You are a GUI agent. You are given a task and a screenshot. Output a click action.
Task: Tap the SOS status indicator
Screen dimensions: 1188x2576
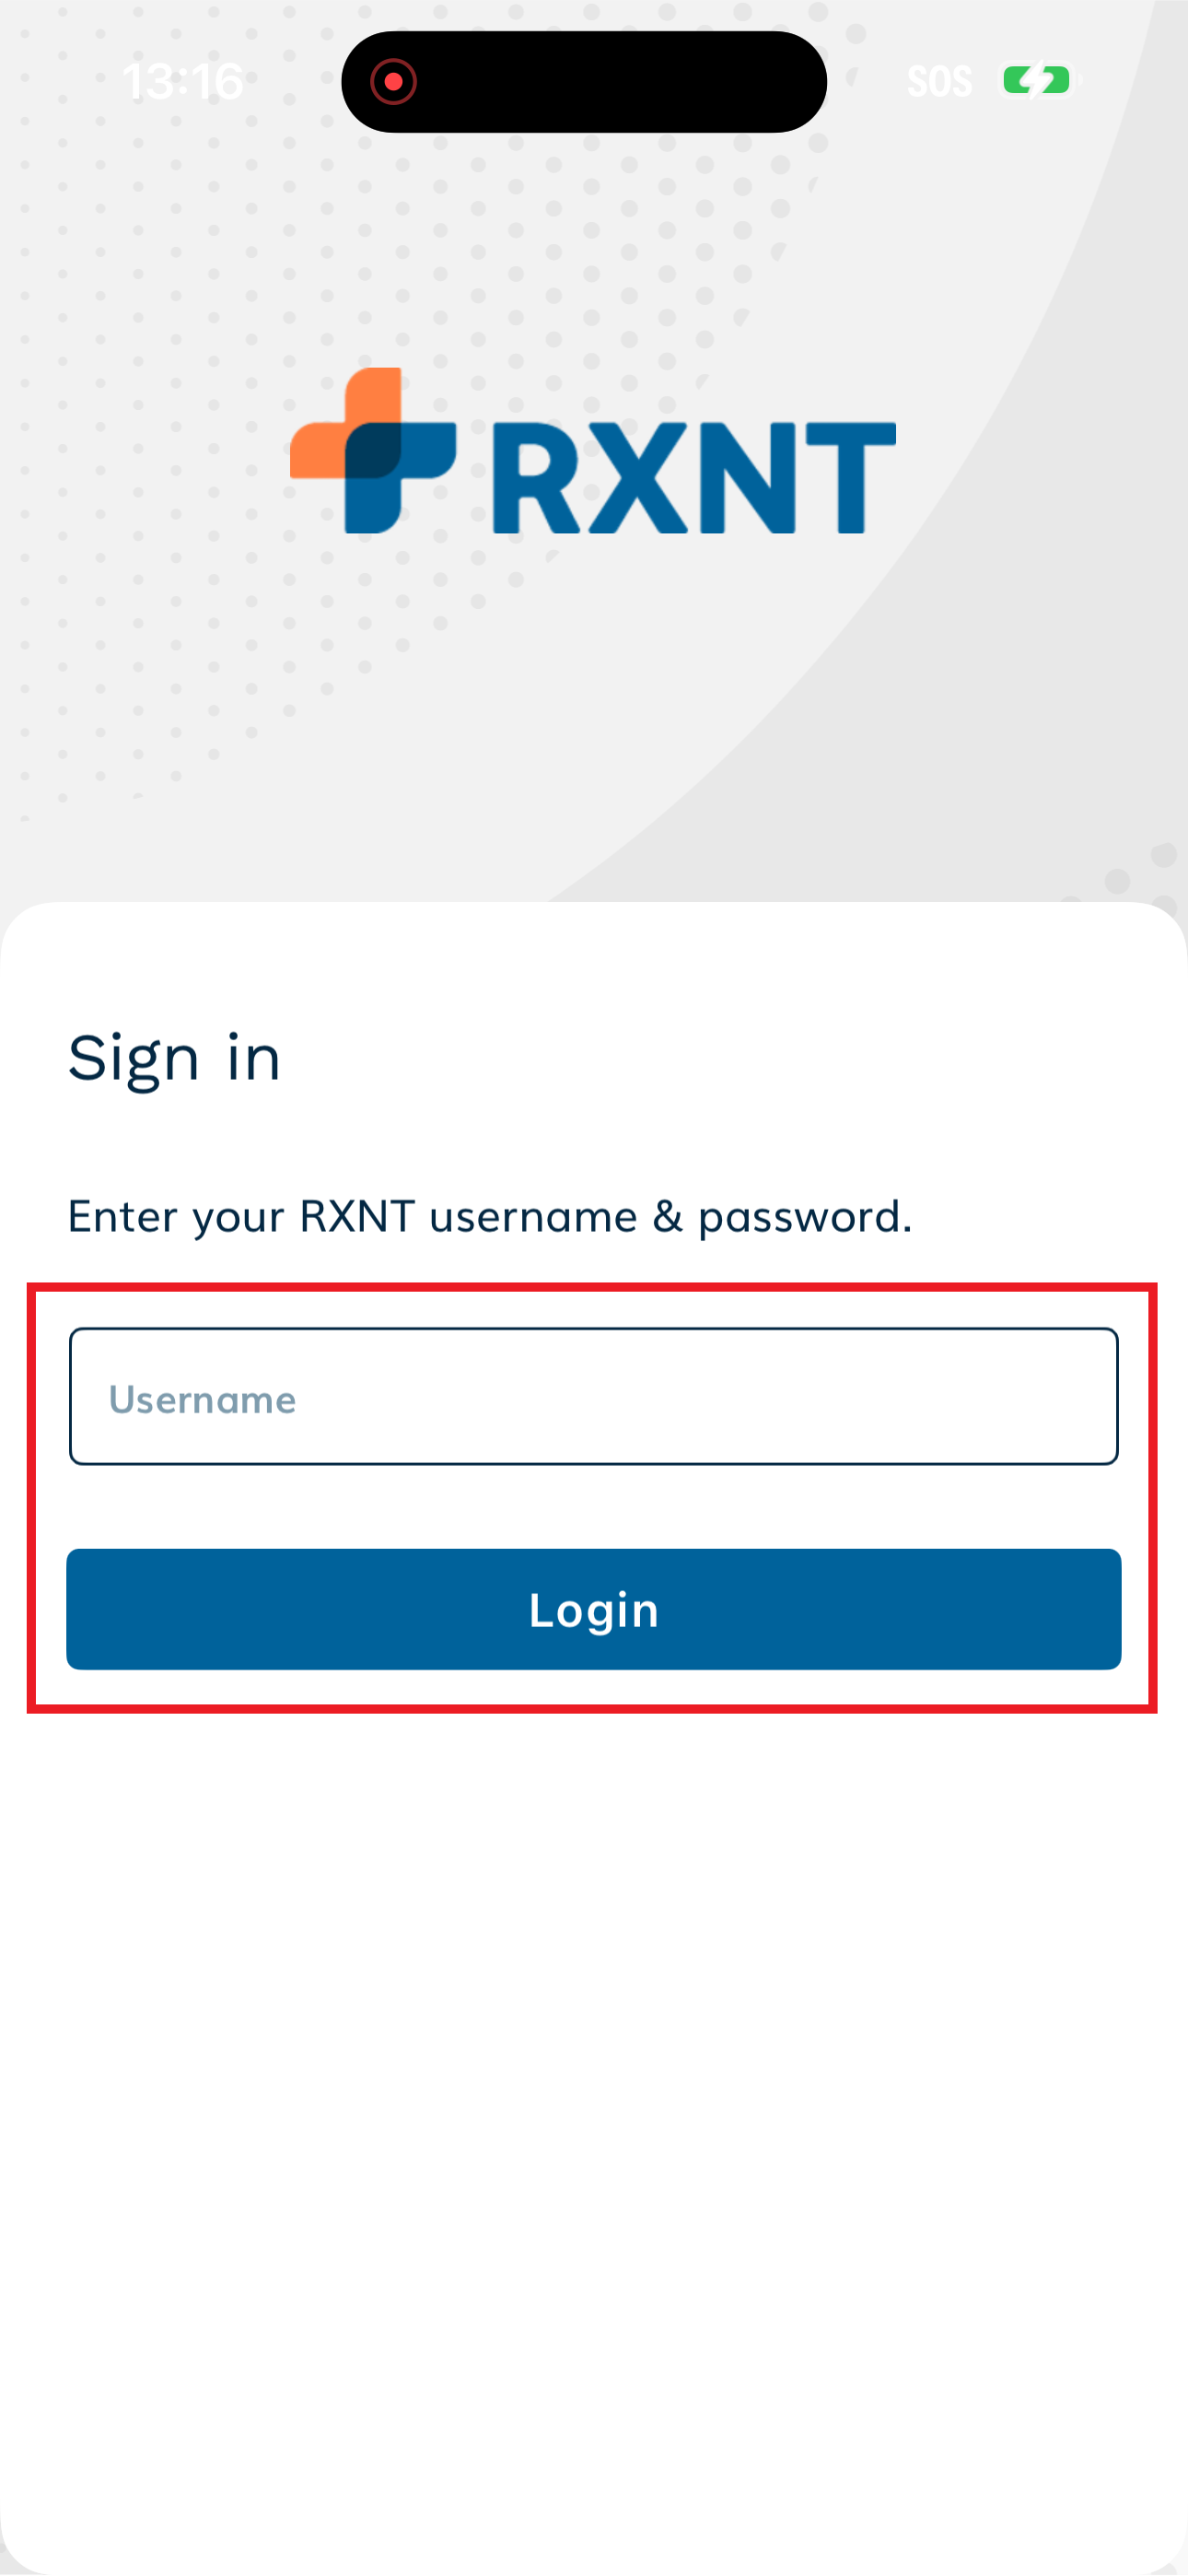tap(938, 82)
